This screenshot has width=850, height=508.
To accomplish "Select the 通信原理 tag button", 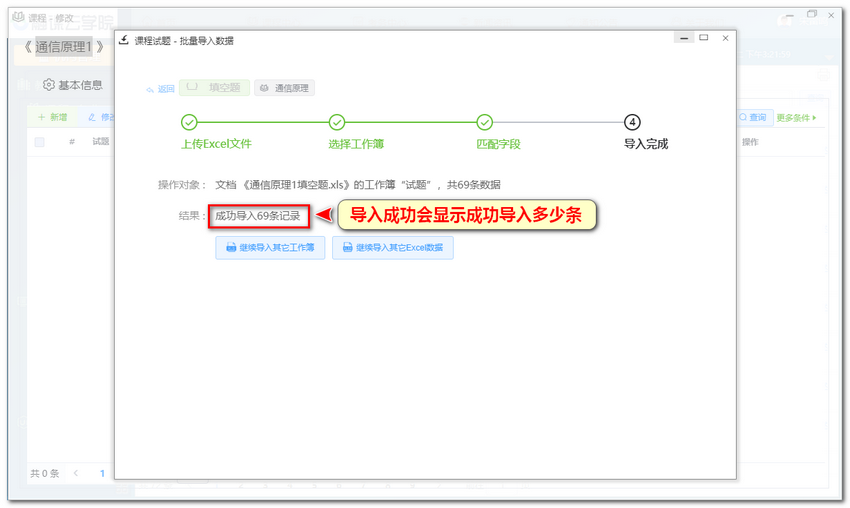I will (284, 88).
